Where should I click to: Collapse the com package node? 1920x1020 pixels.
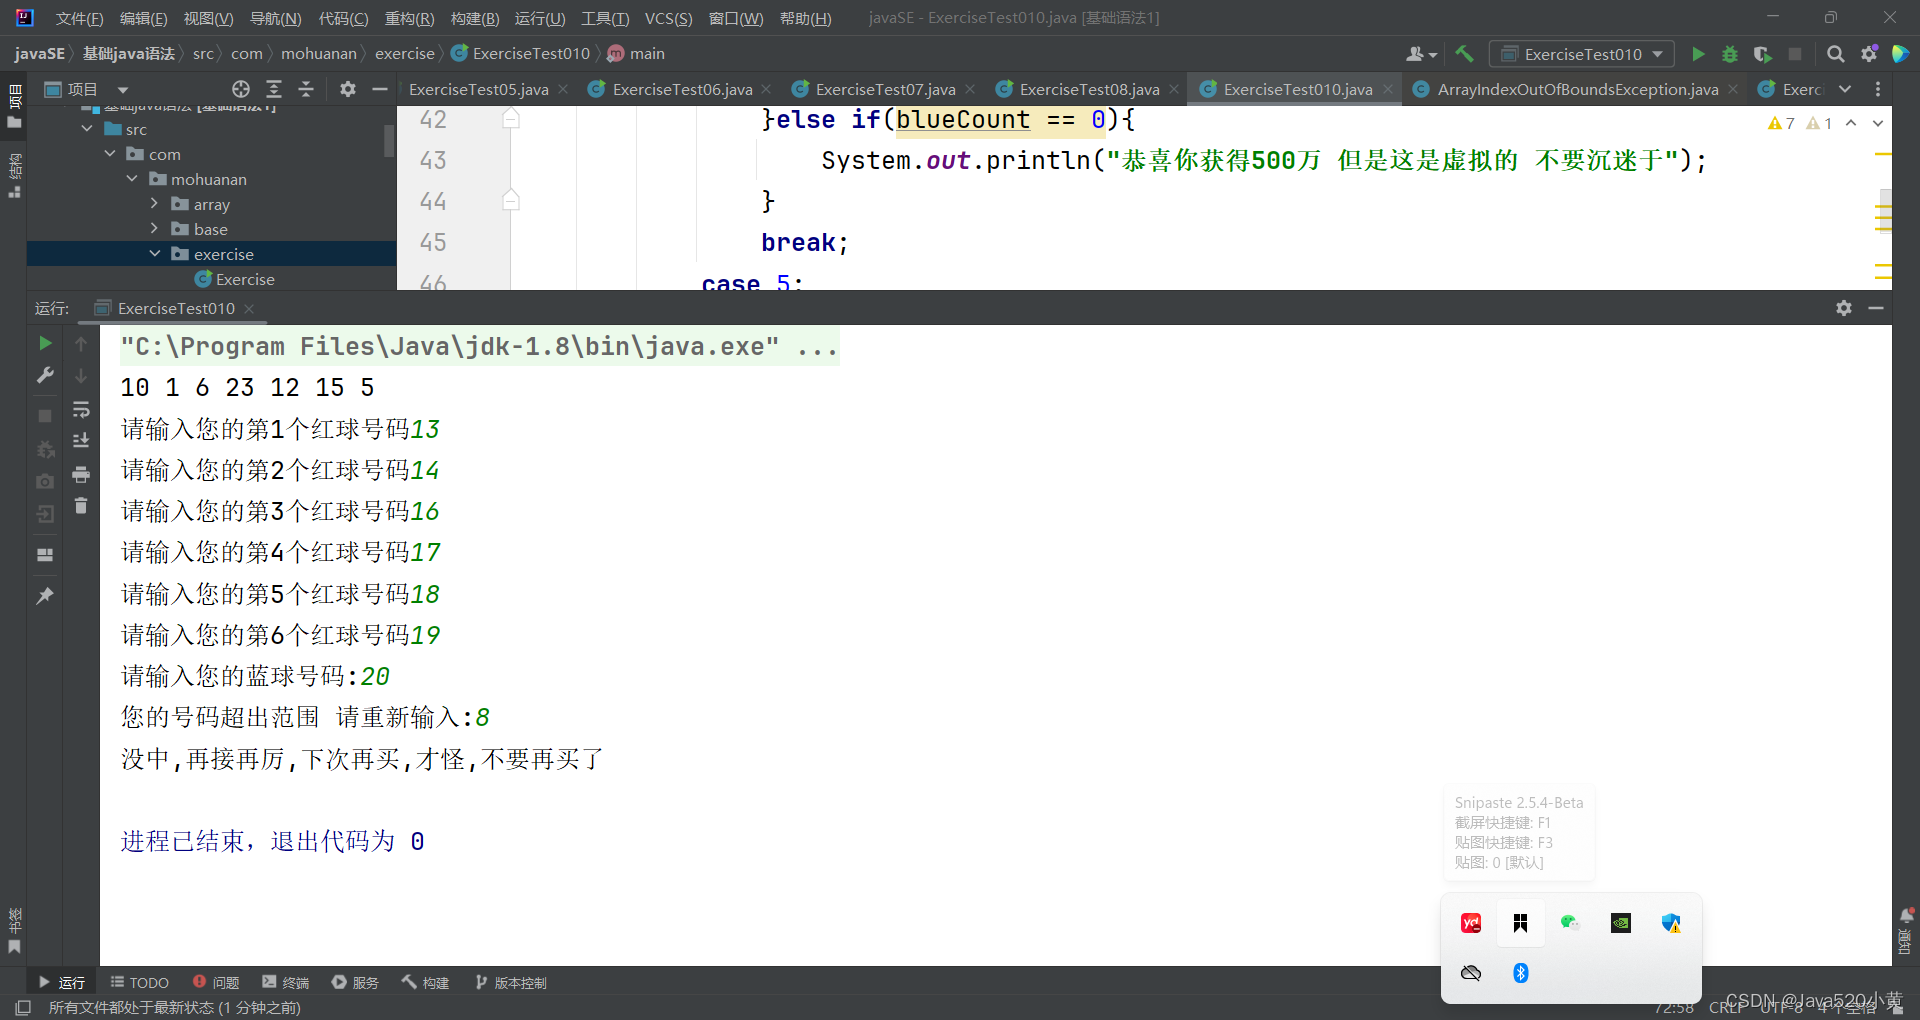(110, 154)
